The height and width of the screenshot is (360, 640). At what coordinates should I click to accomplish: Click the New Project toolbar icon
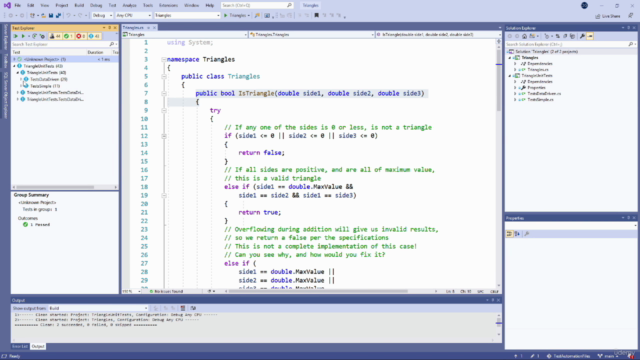pyautogui.click(x=32, y=16)
